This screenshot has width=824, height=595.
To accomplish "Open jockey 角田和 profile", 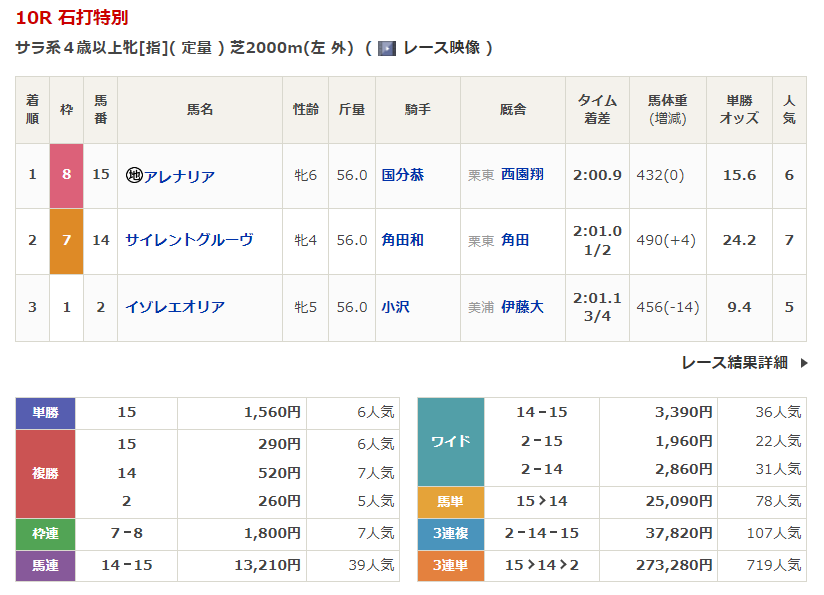I will 402,240.
